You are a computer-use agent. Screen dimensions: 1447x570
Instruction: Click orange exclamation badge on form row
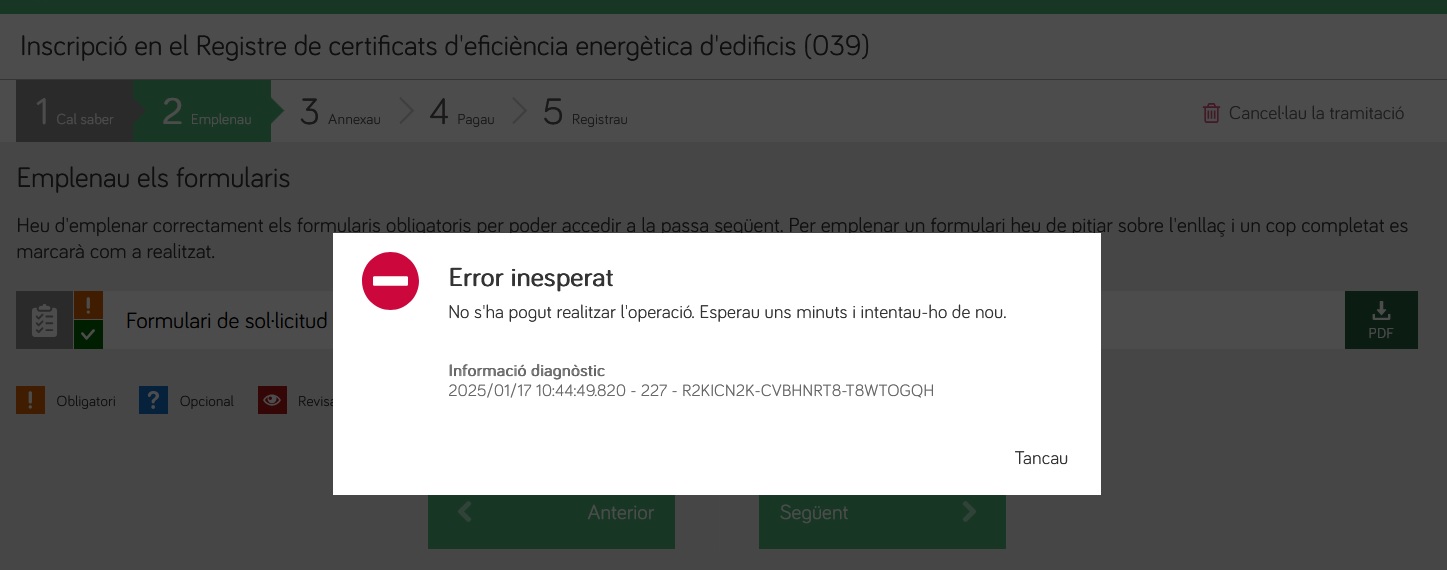pos(89,305)
